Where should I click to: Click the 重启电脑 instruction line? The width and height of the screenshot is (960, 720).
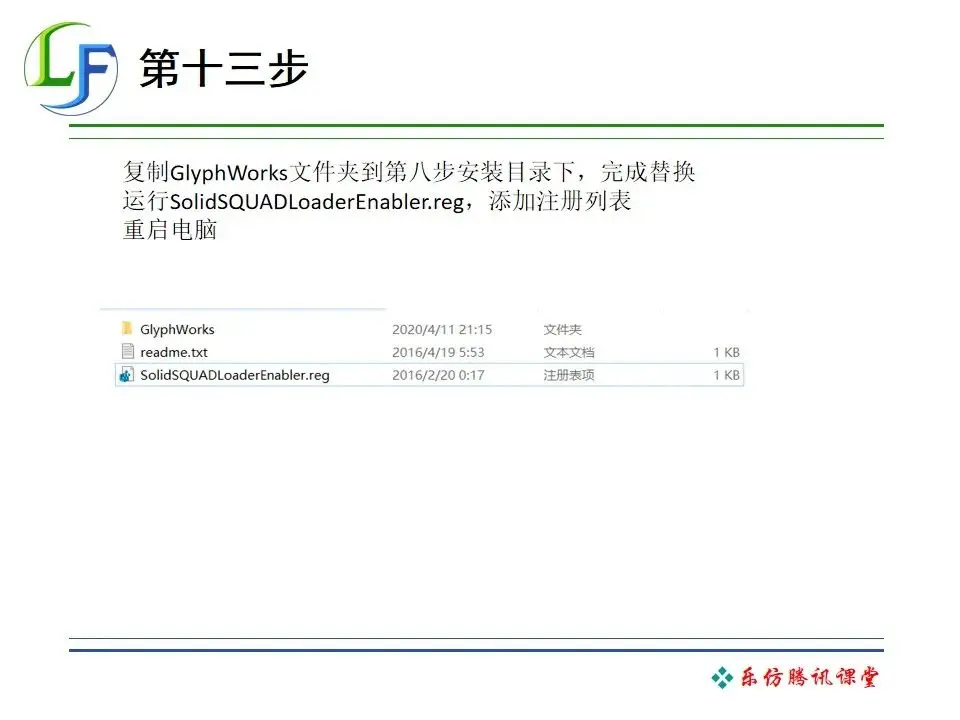click(170, 230)
